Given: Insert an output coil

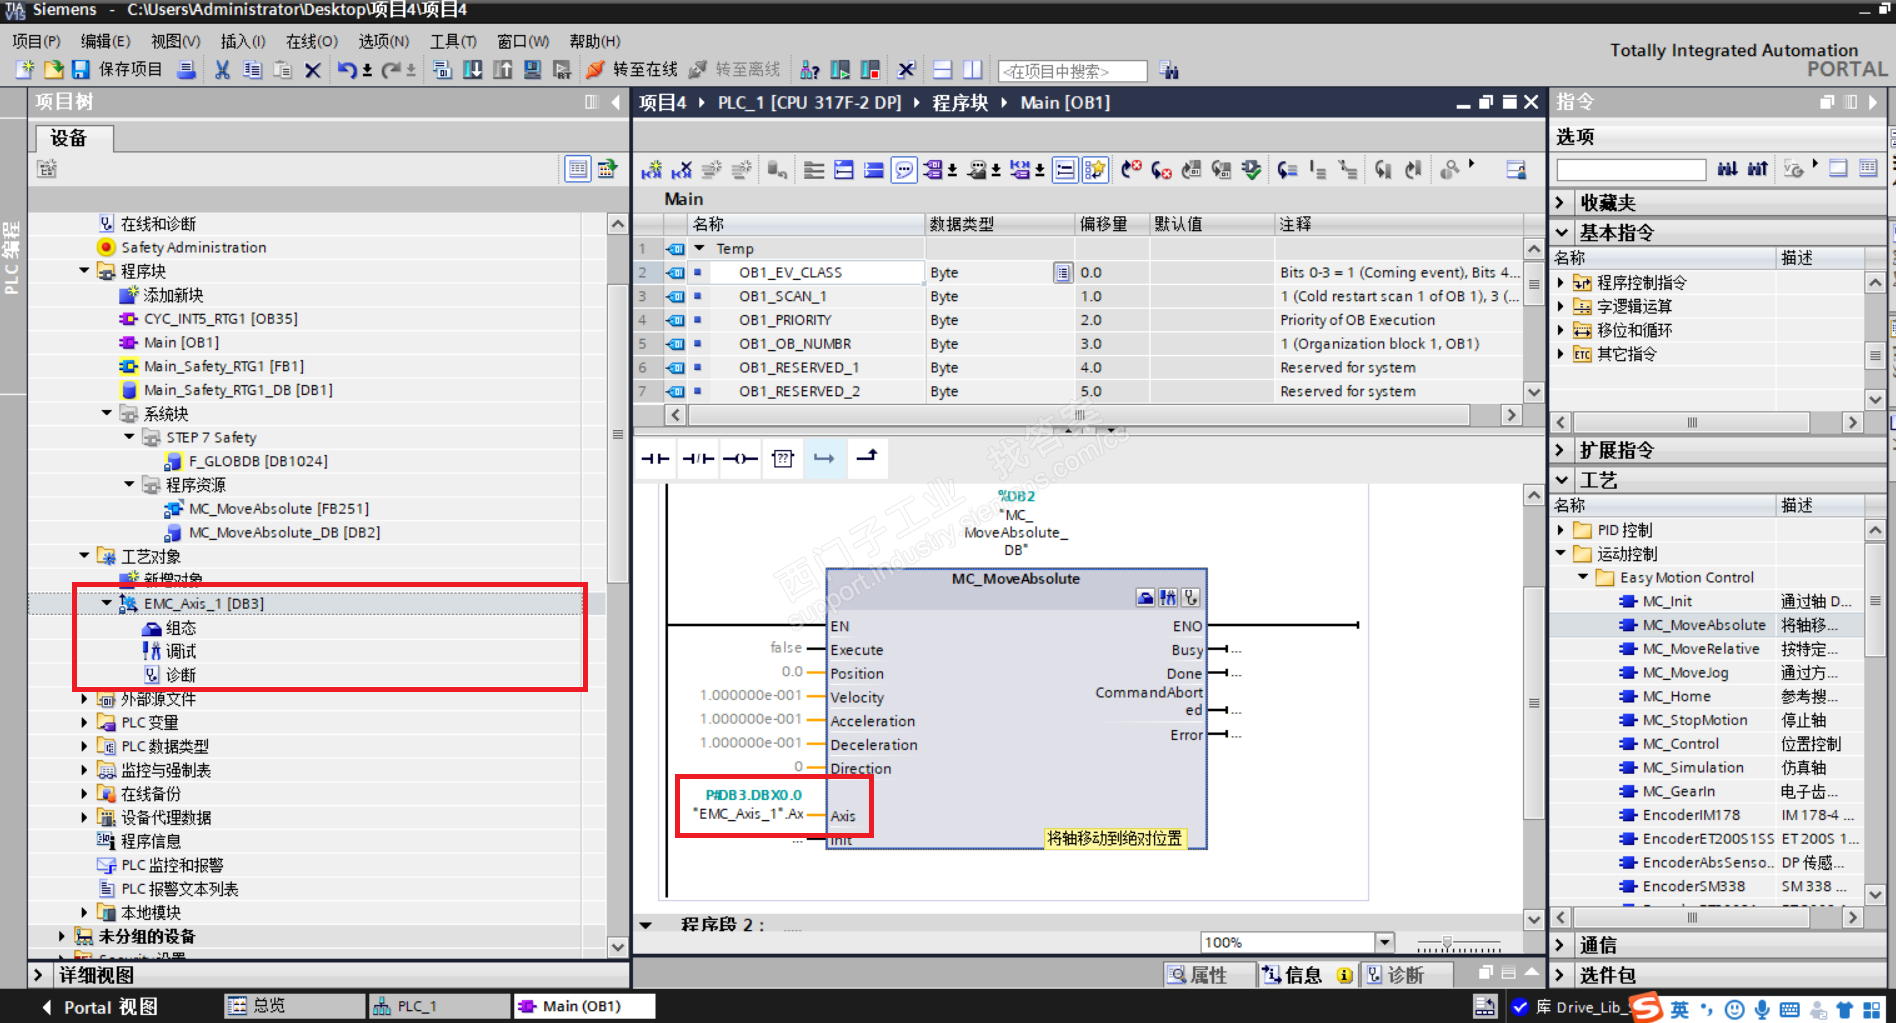Looking at the screenshot, I should tap(740, 459).
